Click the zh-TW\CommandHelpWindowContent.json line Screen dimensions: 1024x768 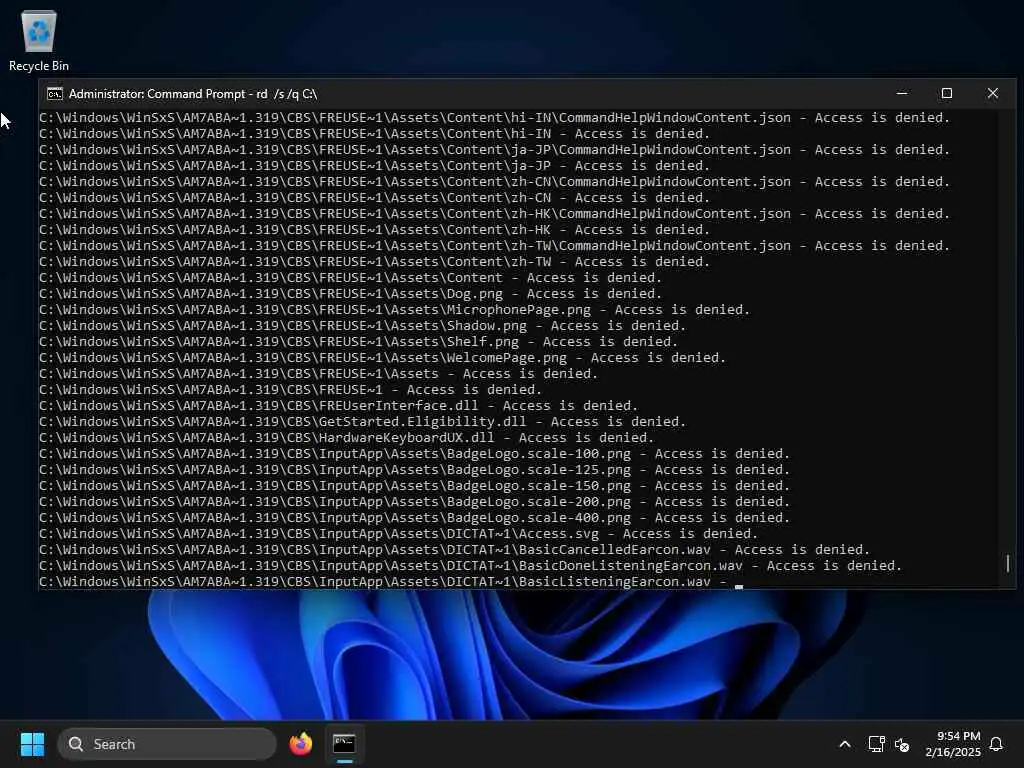(x=494, y=246)
